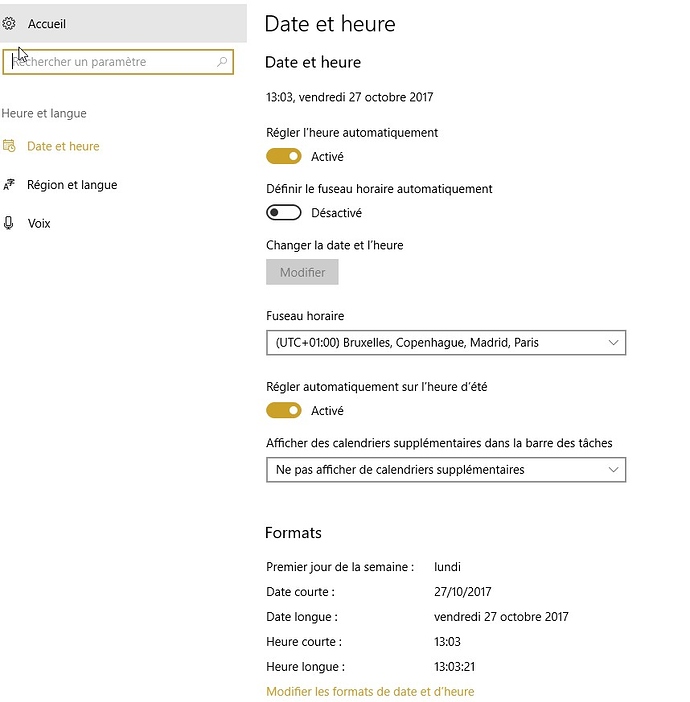Click the date text 13:03, vendredi 27 octobre 2017
This screenshot has width=690, height=702.
349,97
